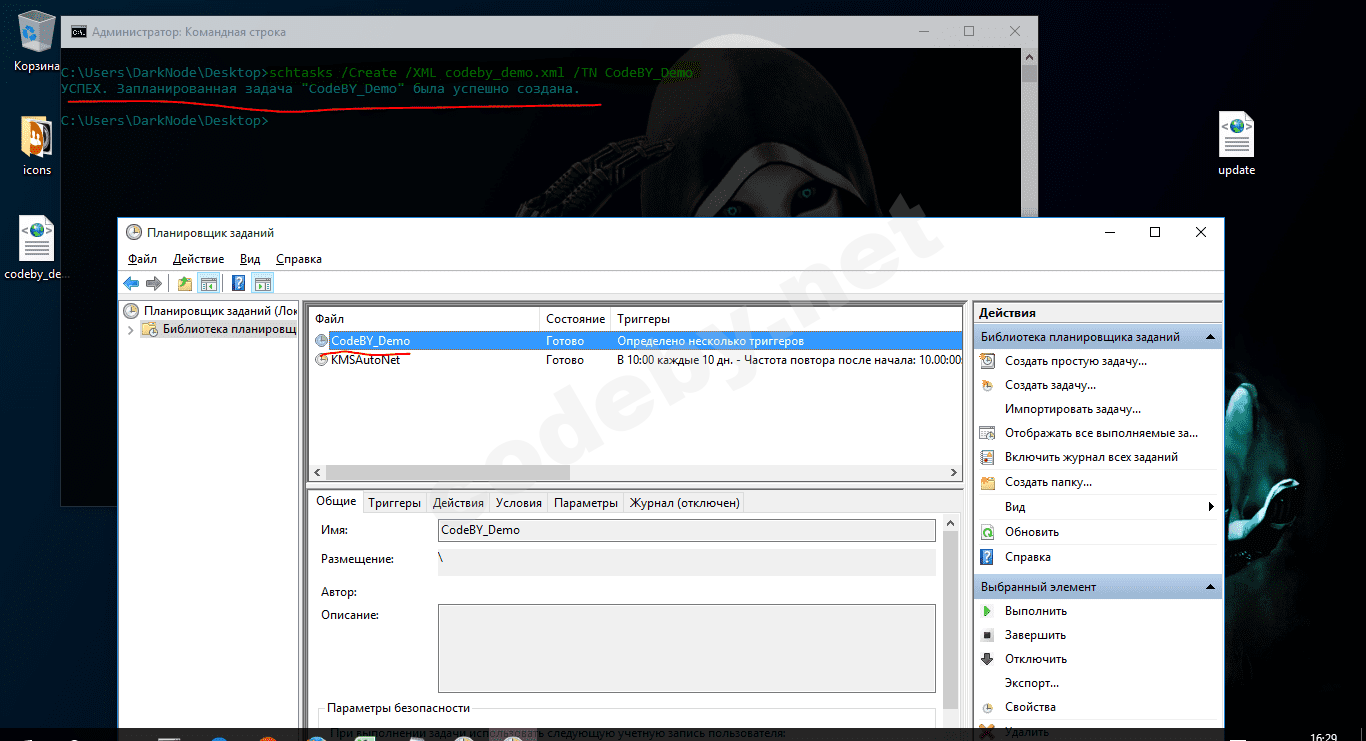The width and height of the screenshot is (1366, 741).
Task: Click the task list horizontal scrollbar thumb
Action: [447, 472]
